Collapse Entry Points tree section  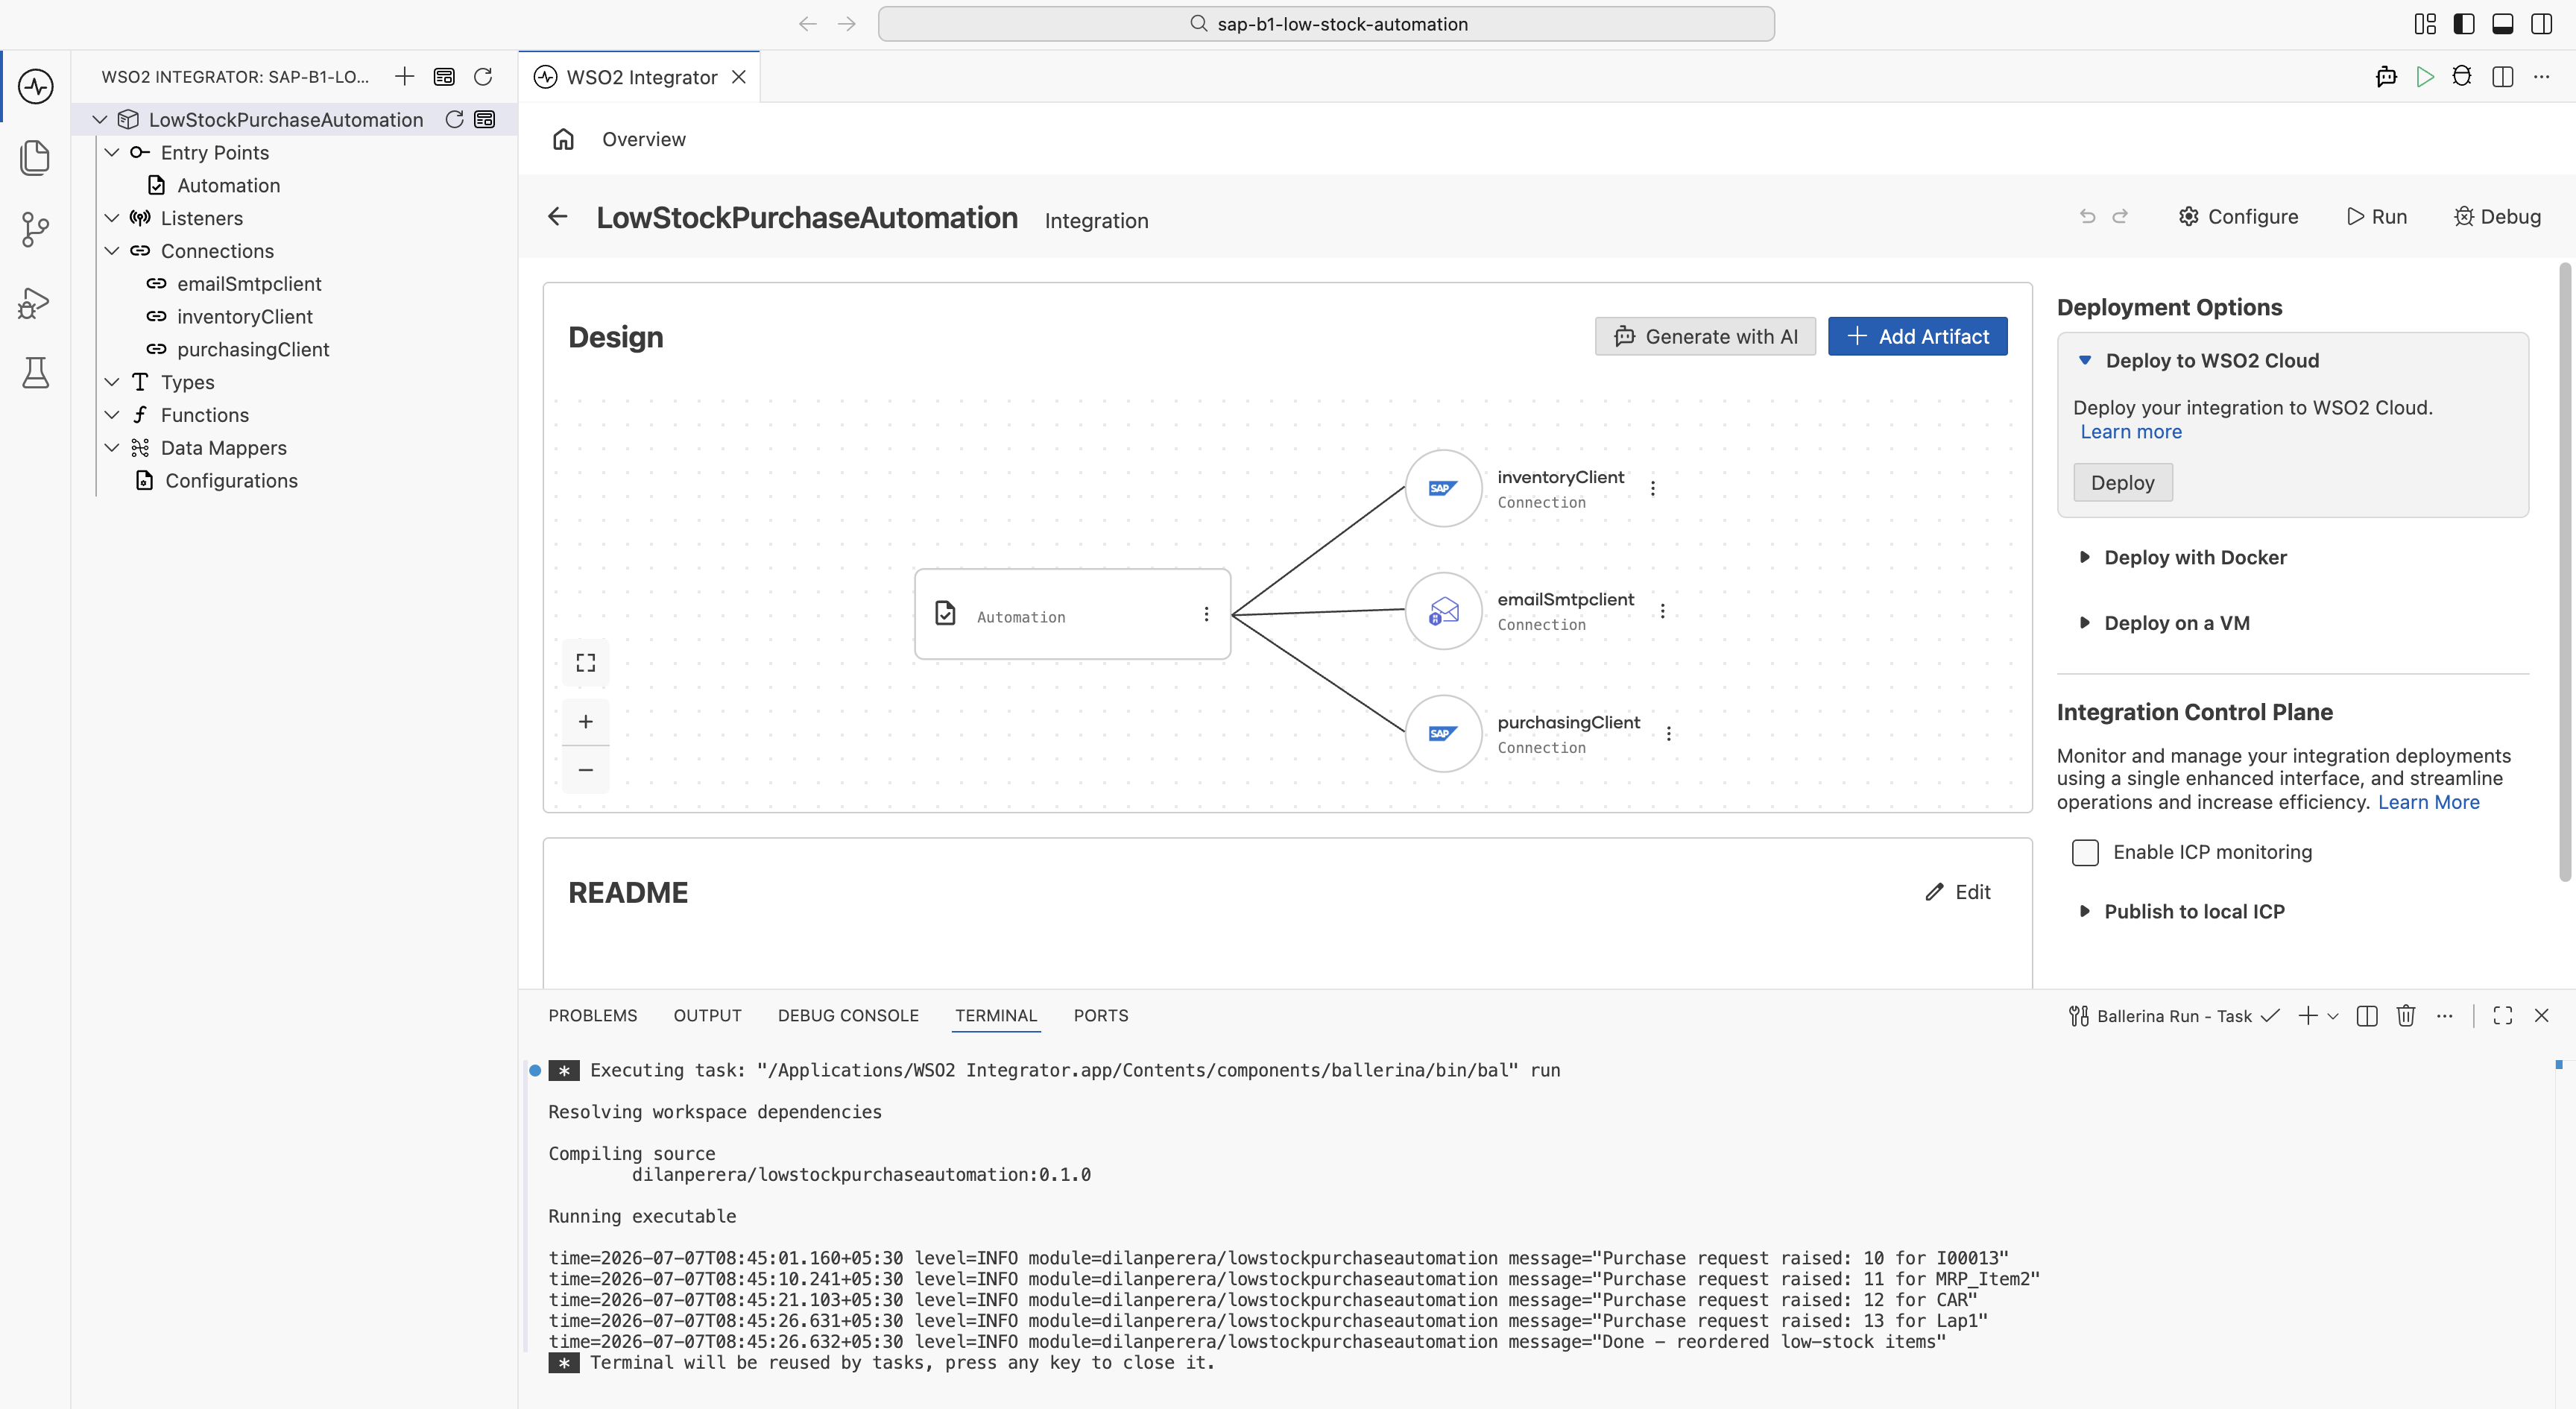[112, 152]
